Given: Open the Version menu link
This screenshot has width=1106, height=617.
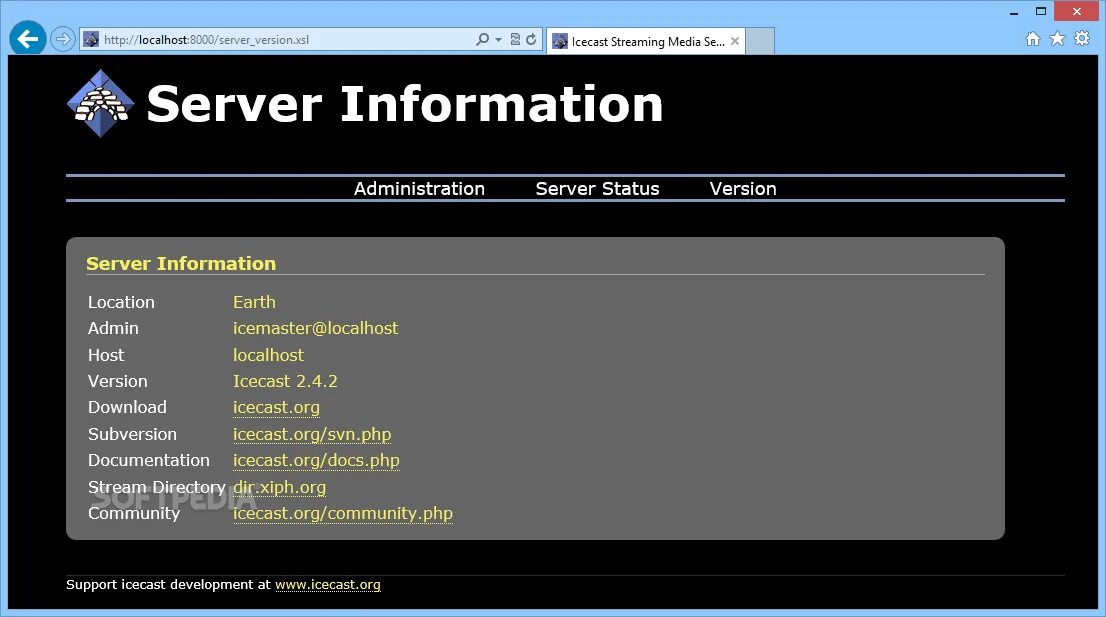Looking at the screenshot, I should [x=743, y=189].
